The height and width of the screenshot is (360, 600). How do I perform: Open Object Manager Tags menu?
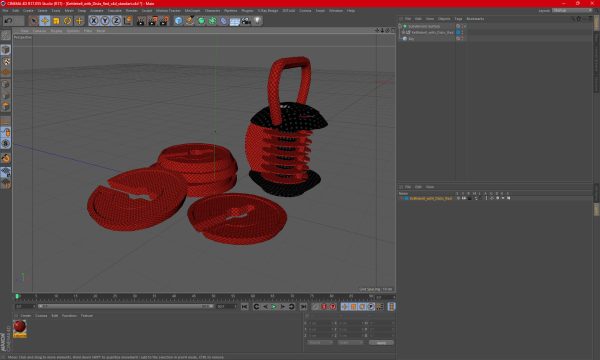click(x=458, y=19)
